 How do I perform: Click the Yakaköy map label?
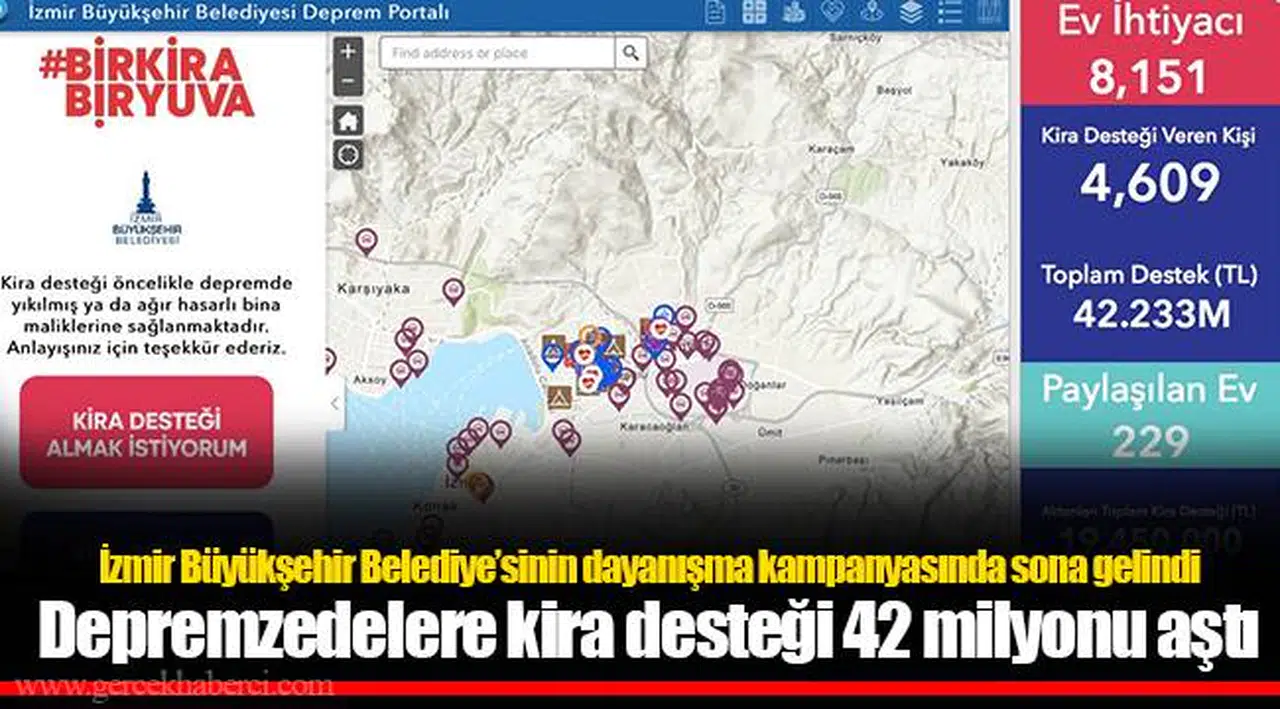[x=962, y=160]
